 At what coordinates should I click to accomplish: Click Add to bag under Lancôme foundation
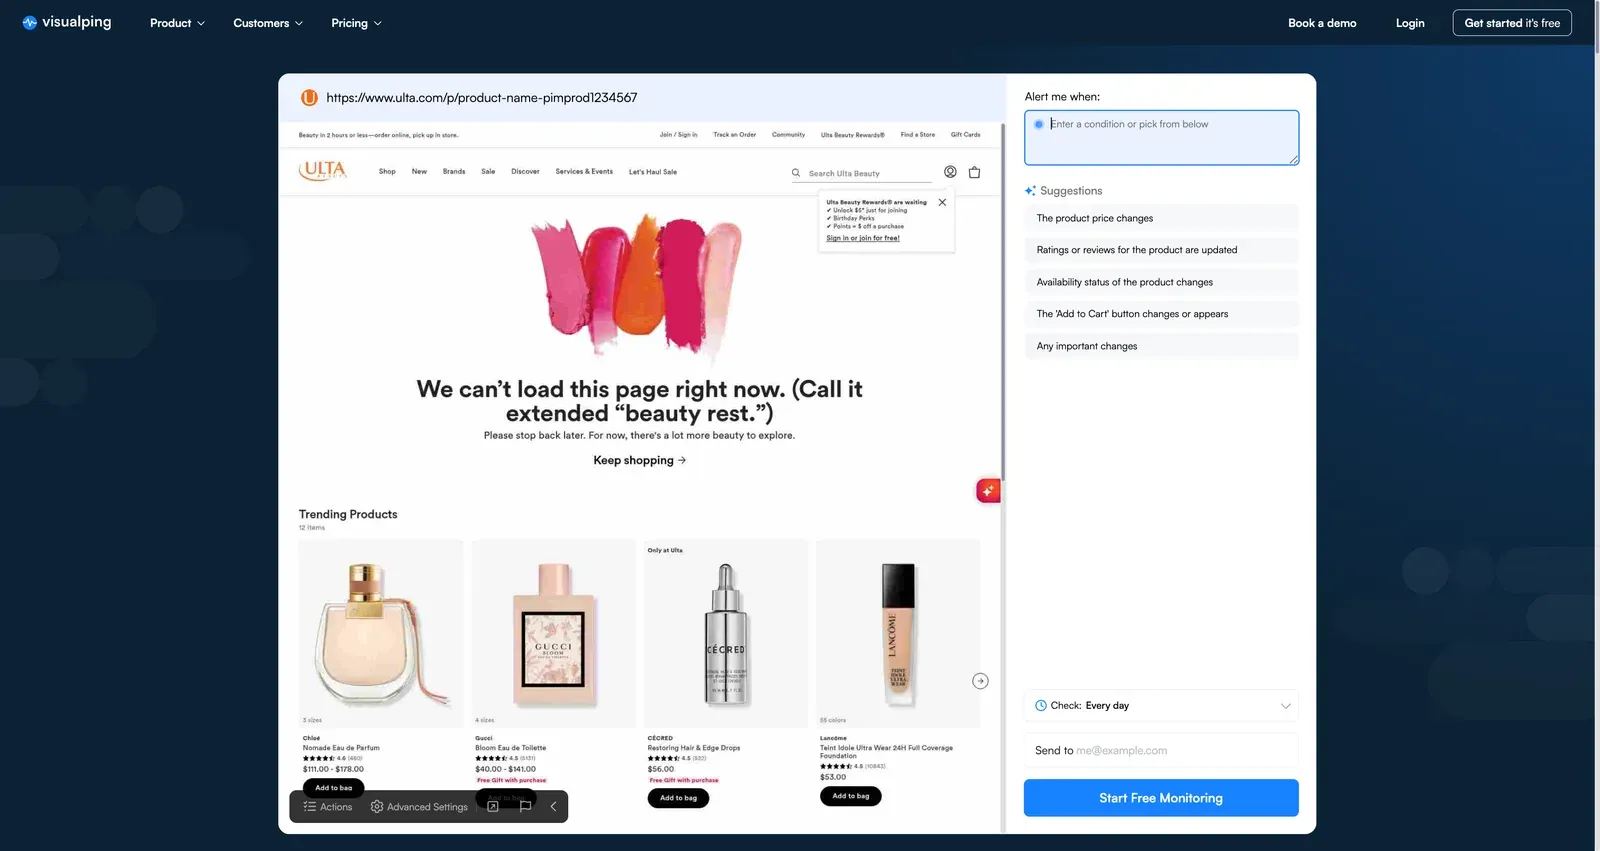click(x=851, y=796)
